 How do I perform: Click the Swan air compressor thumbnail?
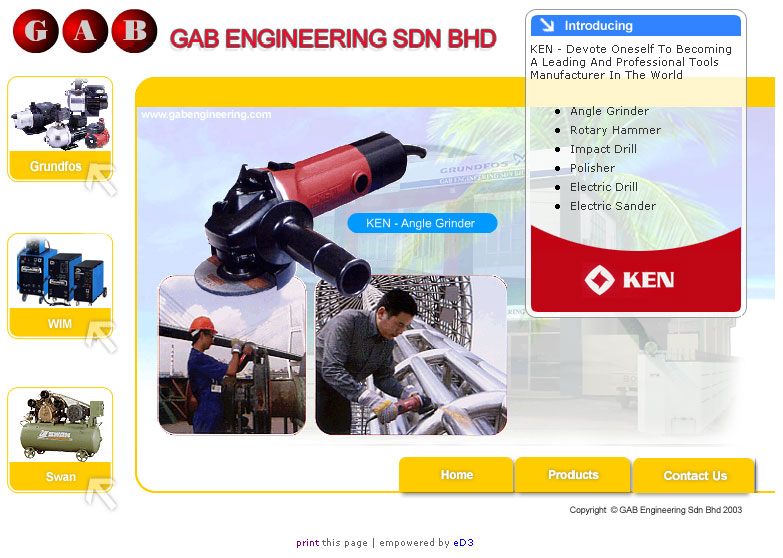[x=60, y=426]
